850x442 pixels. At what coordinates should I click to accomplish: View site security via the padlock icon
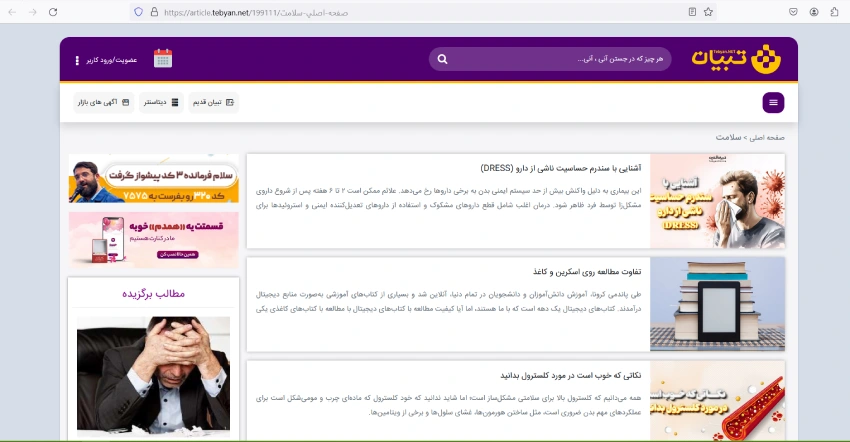click(154, 12)
